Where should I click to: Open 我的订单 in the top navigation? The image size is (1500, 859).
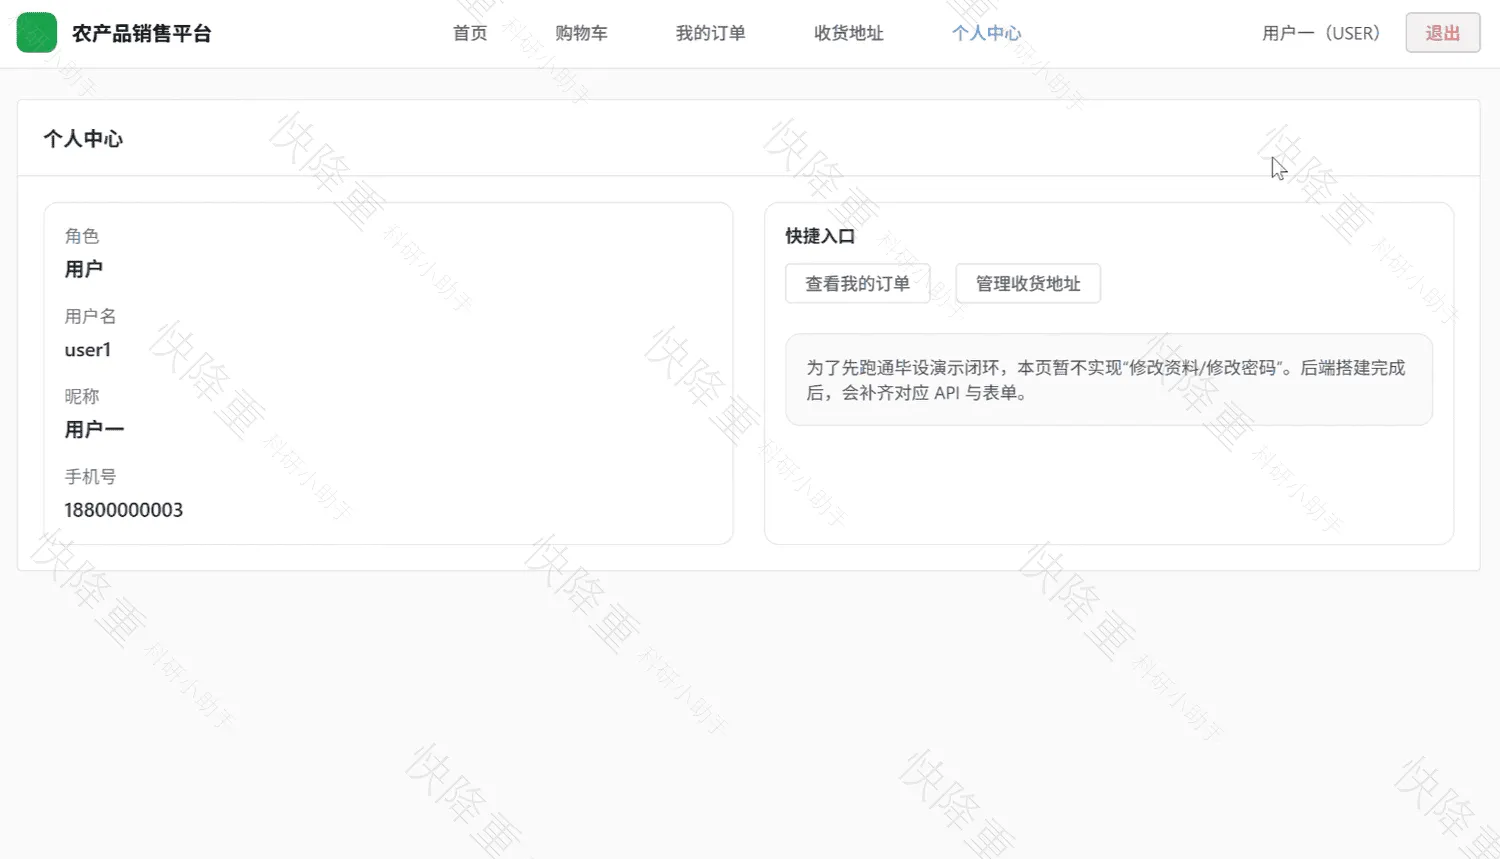pos(710,33)
